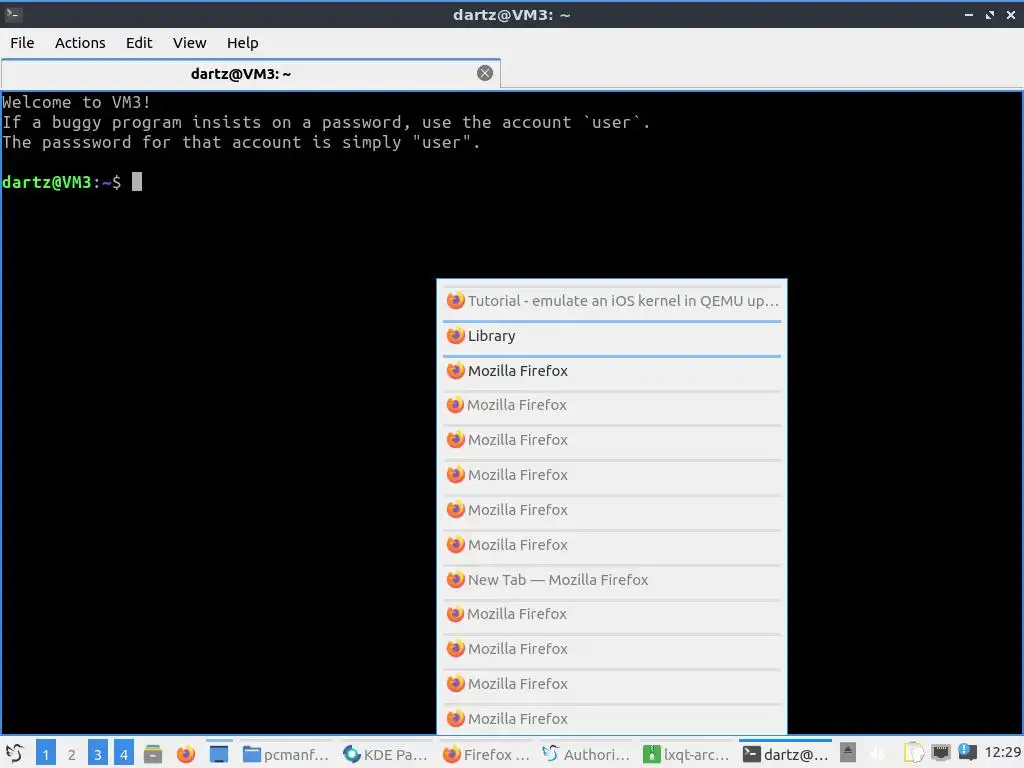Click the 12:29 panel clock
Viewport: 1024px width, 768px height.
1002,753
